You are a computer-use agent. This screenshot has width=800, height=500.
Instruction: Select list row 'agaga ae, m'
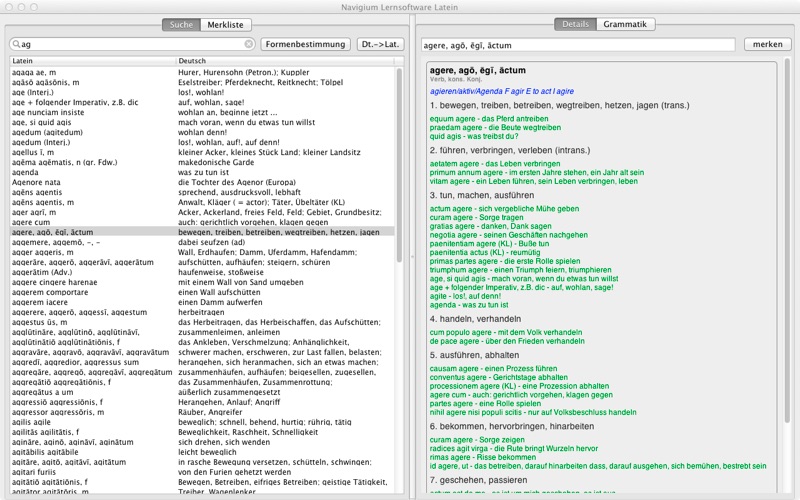pyautogui.click(x=202, y=72)
